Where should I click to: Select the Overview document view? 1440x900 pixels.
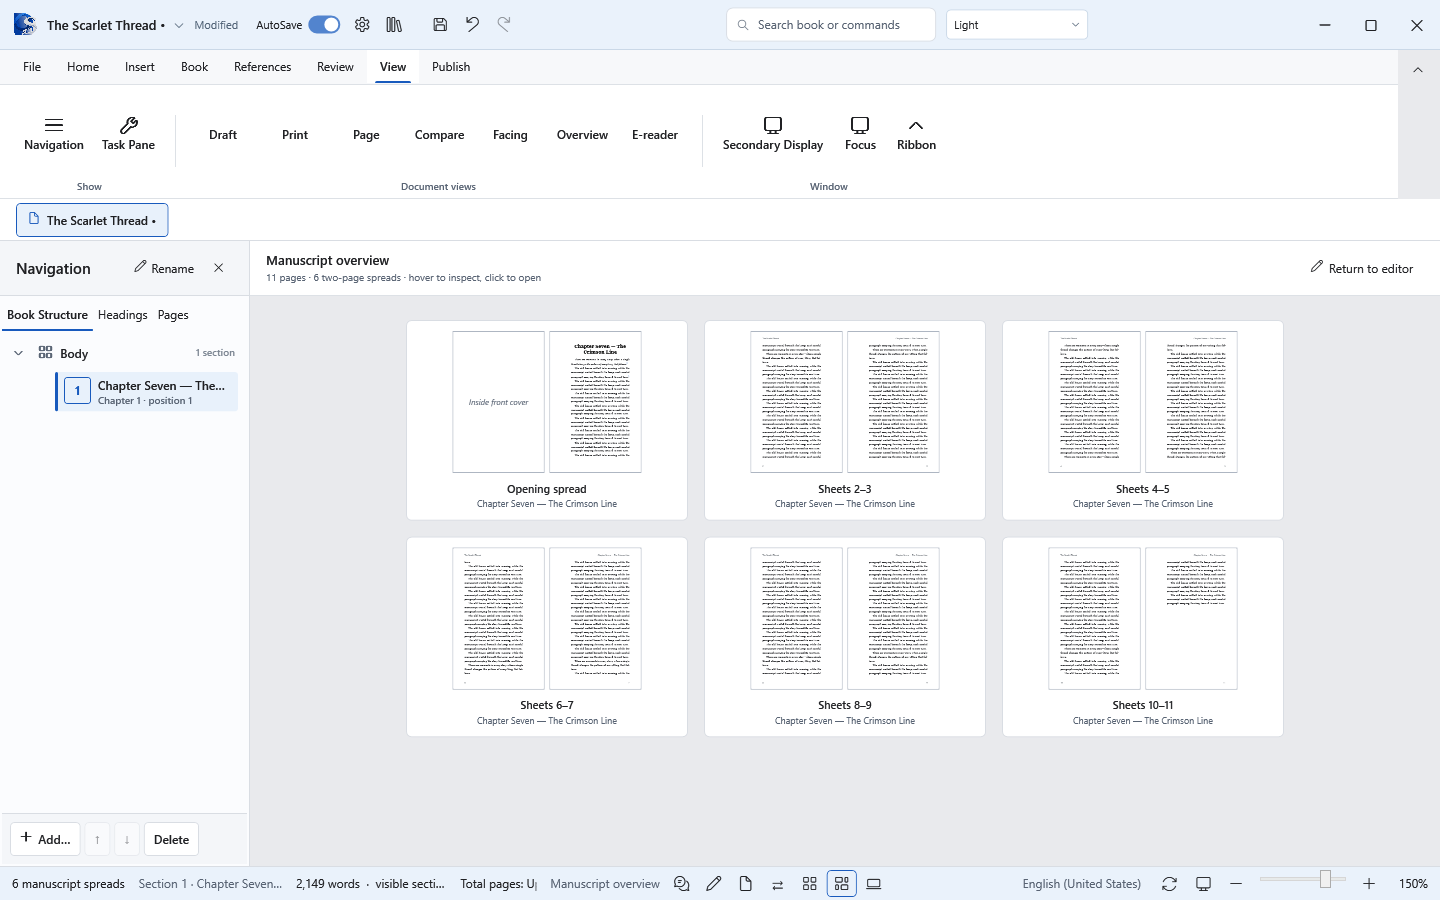pos(582,135)
